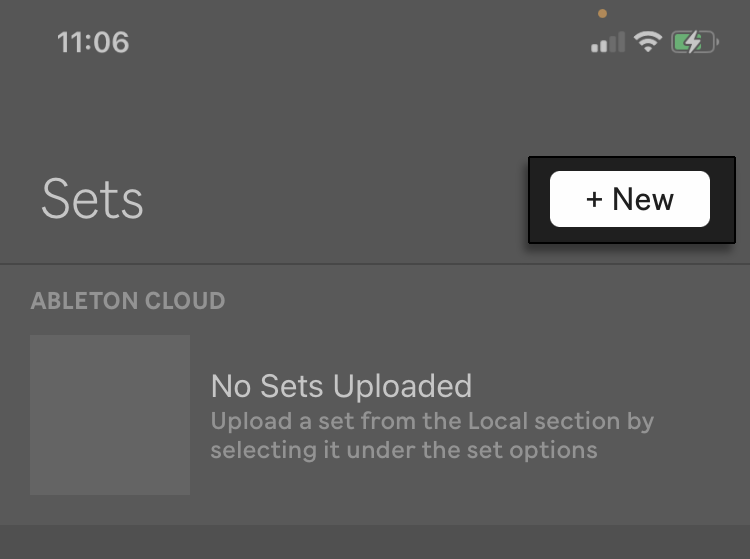Tap the Wi-Fi status icon
This screenshot has width=750, height=559.
point(648,42)
